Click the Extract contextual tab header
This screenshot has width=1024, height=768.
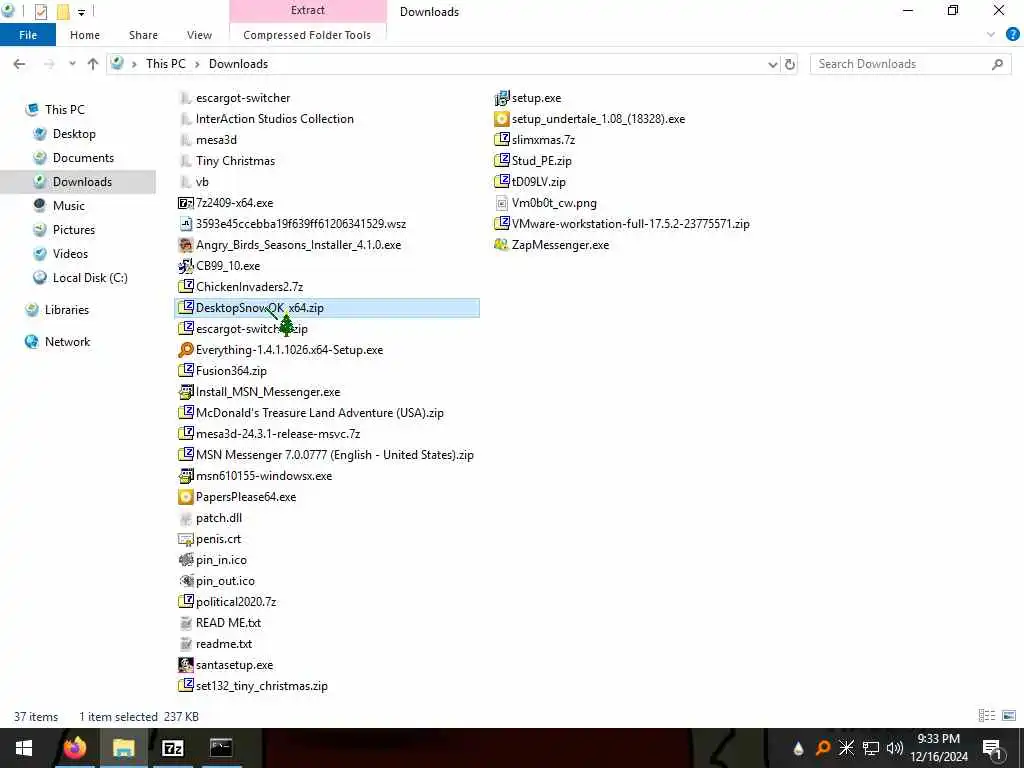308,10
